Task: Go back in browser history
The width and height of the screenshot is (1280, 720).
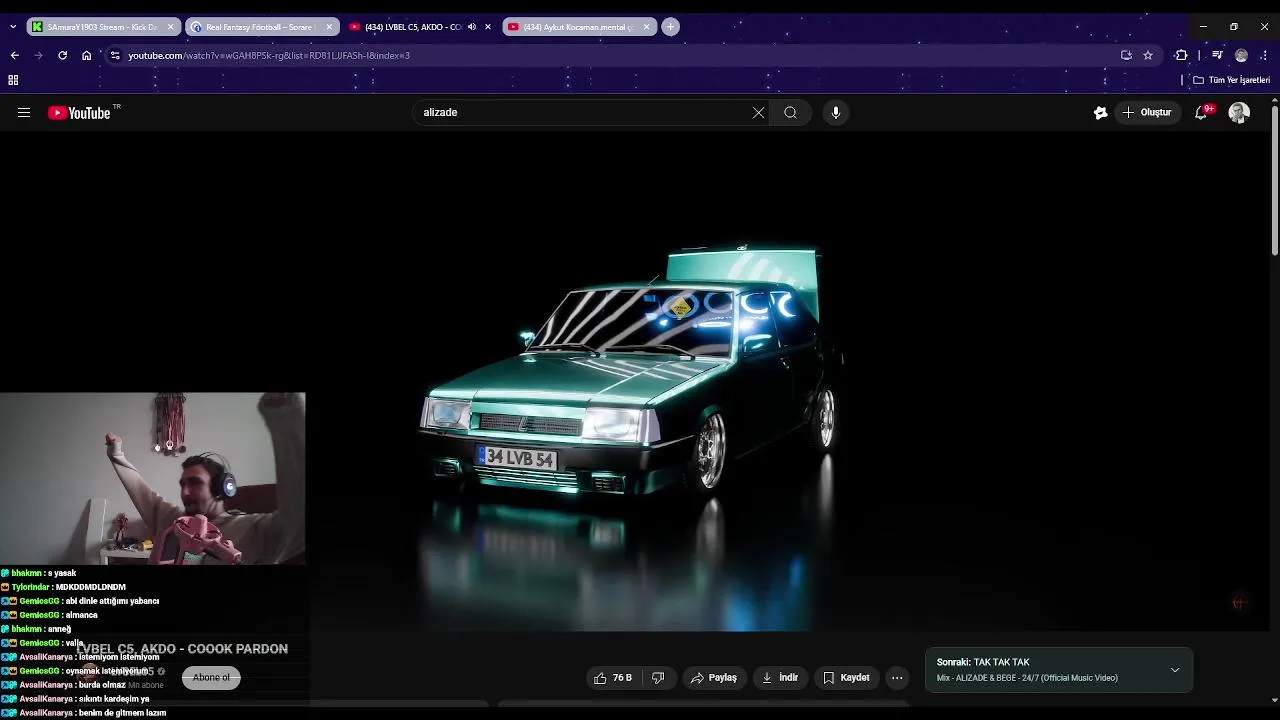Action: tap(14, 55)
